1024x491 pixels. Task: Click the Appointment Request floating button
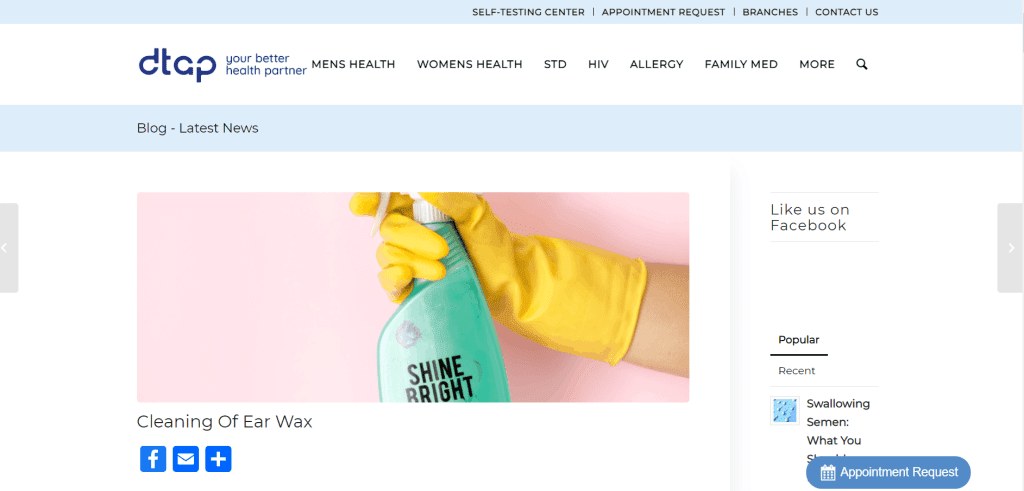(888, 472)
